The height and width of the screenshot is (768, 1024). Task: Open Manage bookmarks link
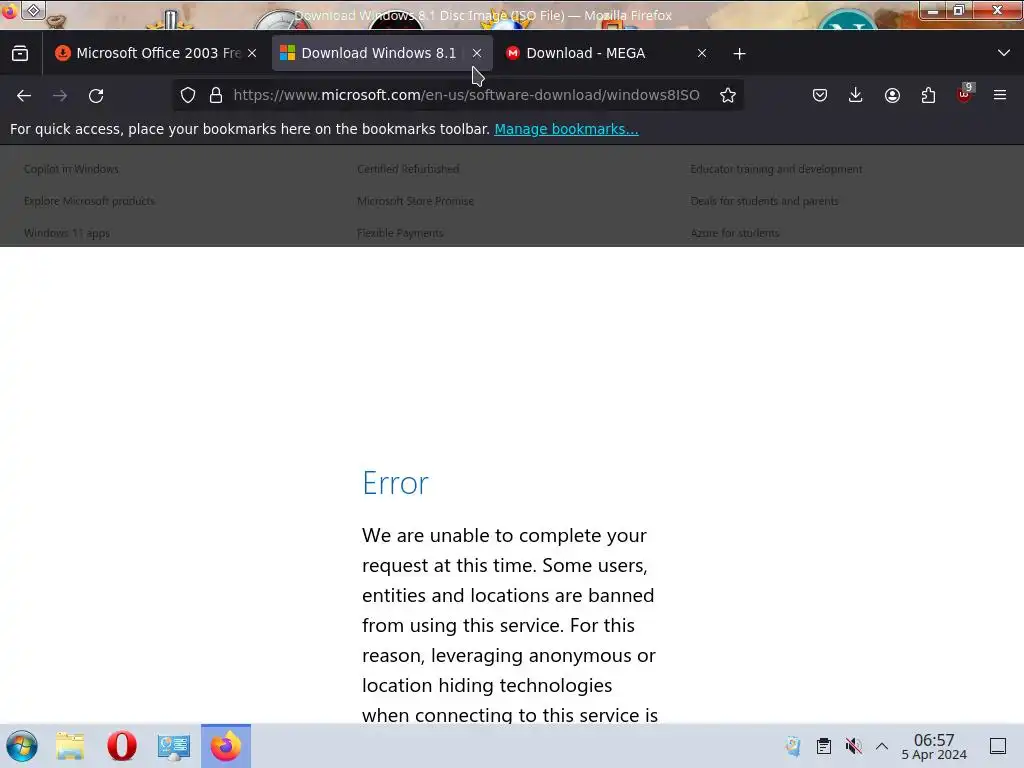[566, 129]
